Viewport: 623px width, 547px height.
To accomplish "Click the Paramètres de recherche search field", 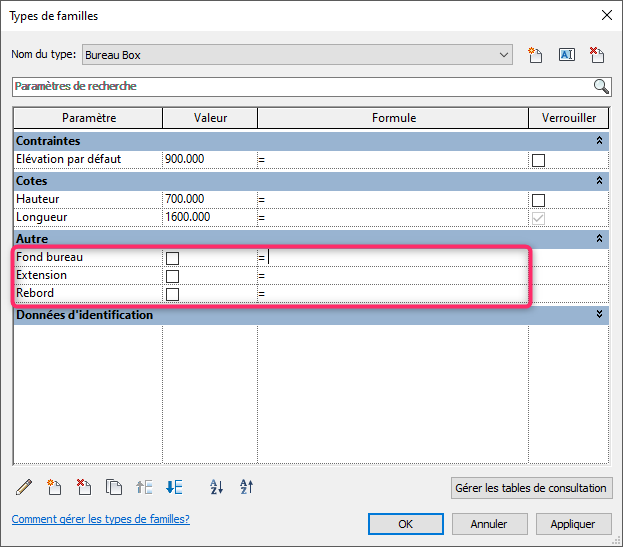I will [x=300, y=86].
